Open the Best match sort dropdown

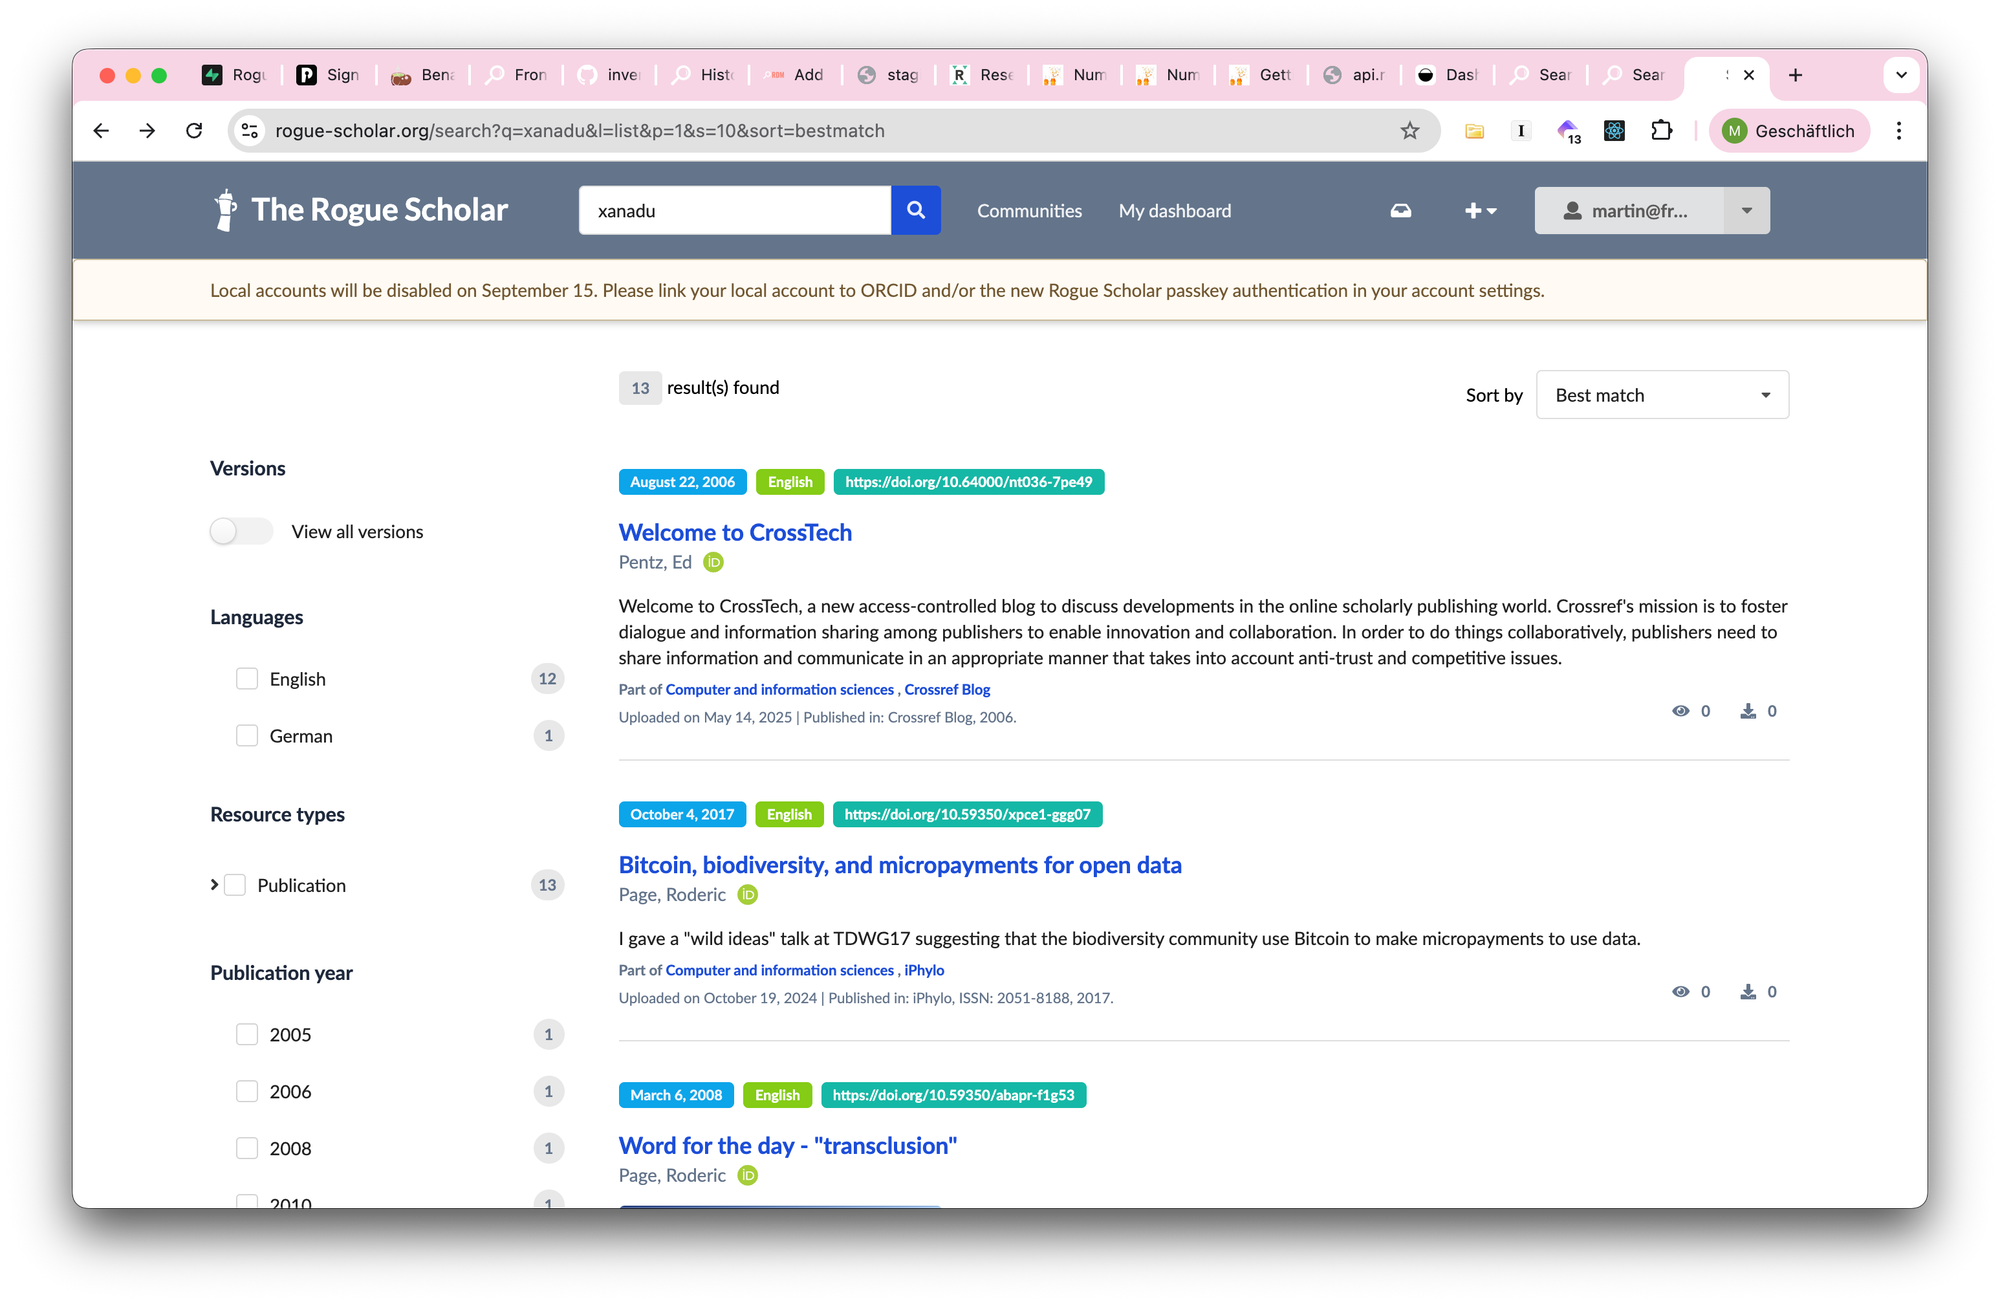(x=1661, y=395)
